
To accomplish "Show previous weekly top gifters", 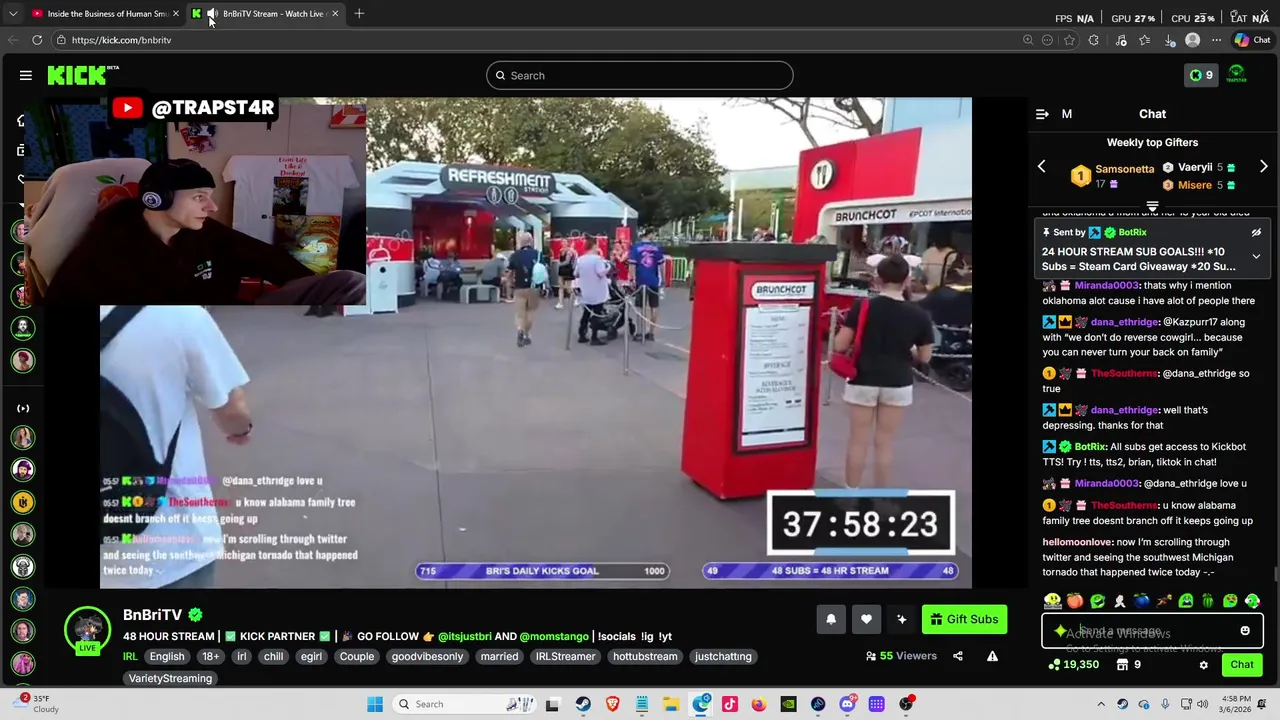I will pyautogui.click(x=1041, y=167).
